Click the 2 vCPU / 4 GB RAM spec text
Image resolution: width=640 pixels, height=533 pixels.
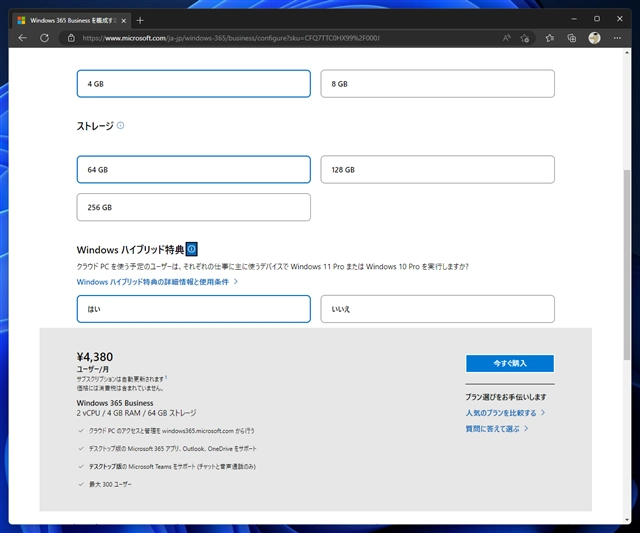point(136,413)
